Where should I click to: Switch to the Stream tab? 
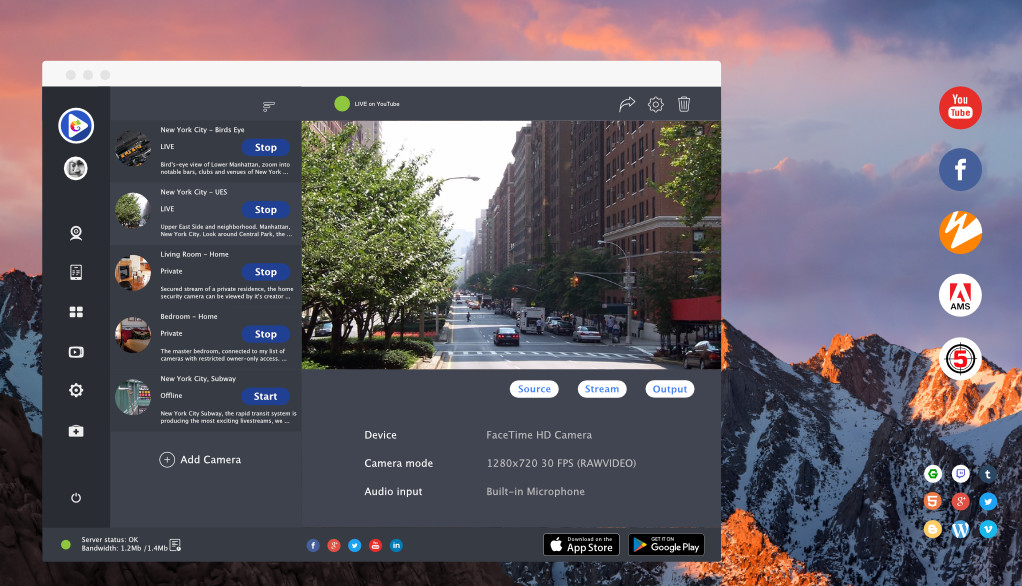[602, 389]
